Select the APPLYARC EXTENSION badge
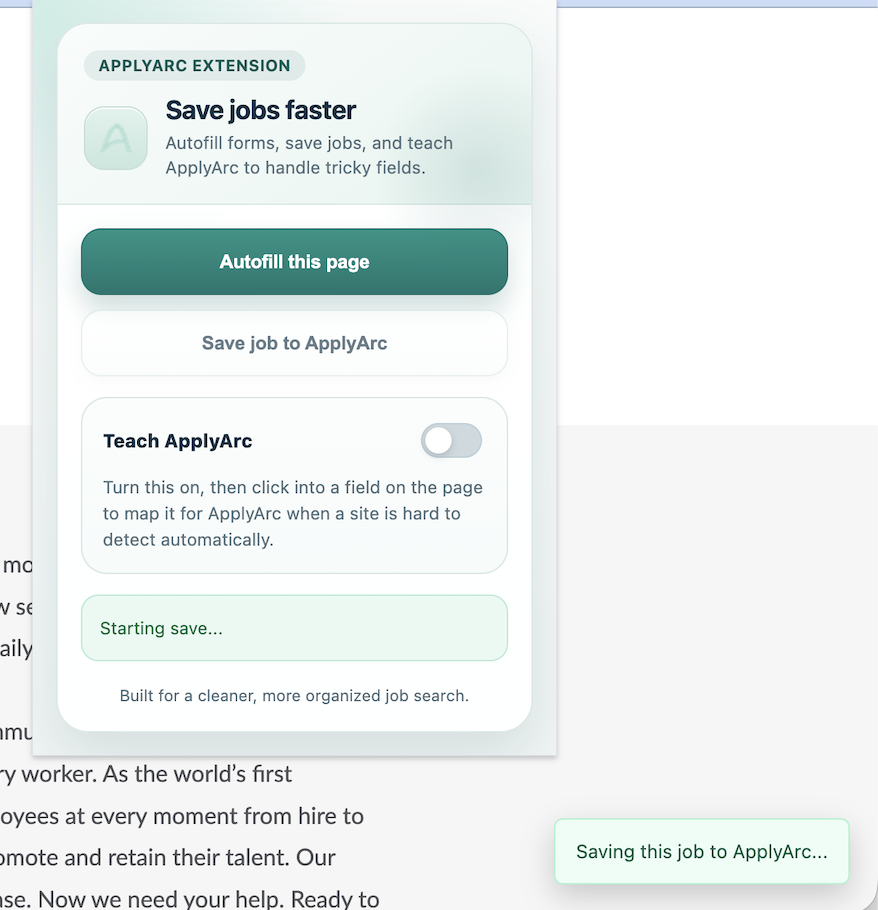 pos(193,65)
